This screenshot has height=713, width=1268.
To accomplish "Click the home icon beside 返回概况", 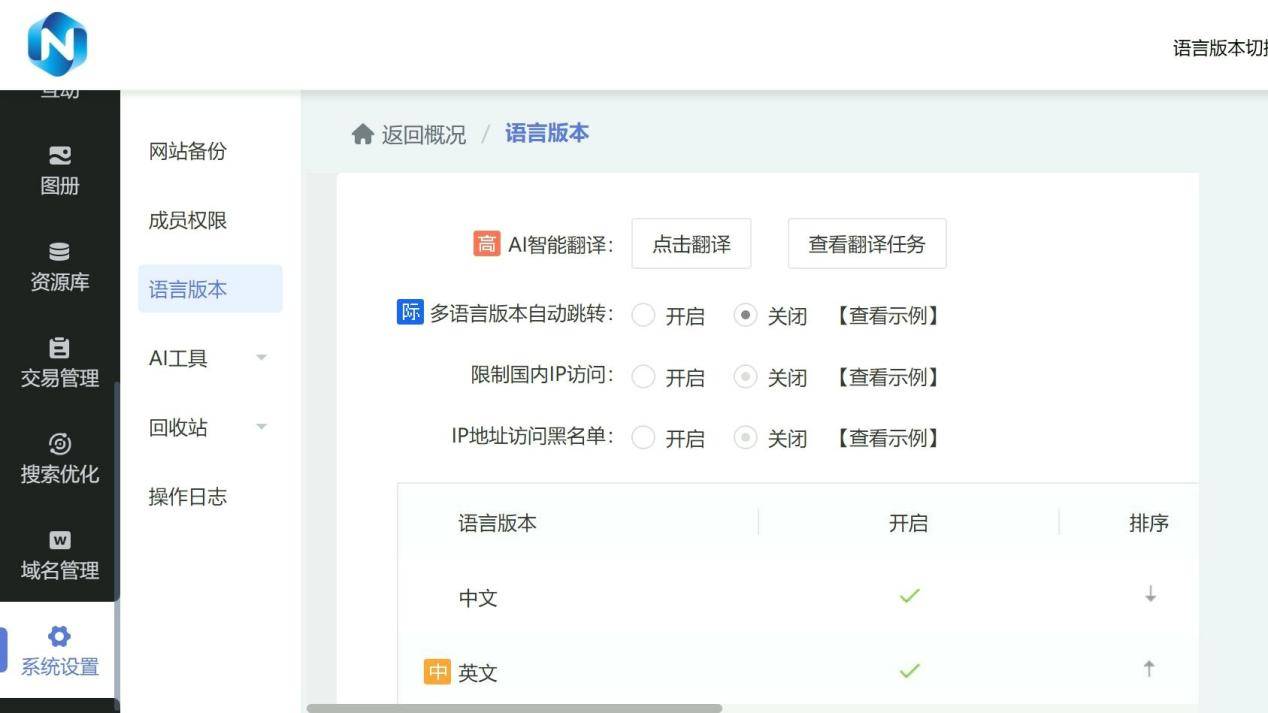I will tap(362, 134).
